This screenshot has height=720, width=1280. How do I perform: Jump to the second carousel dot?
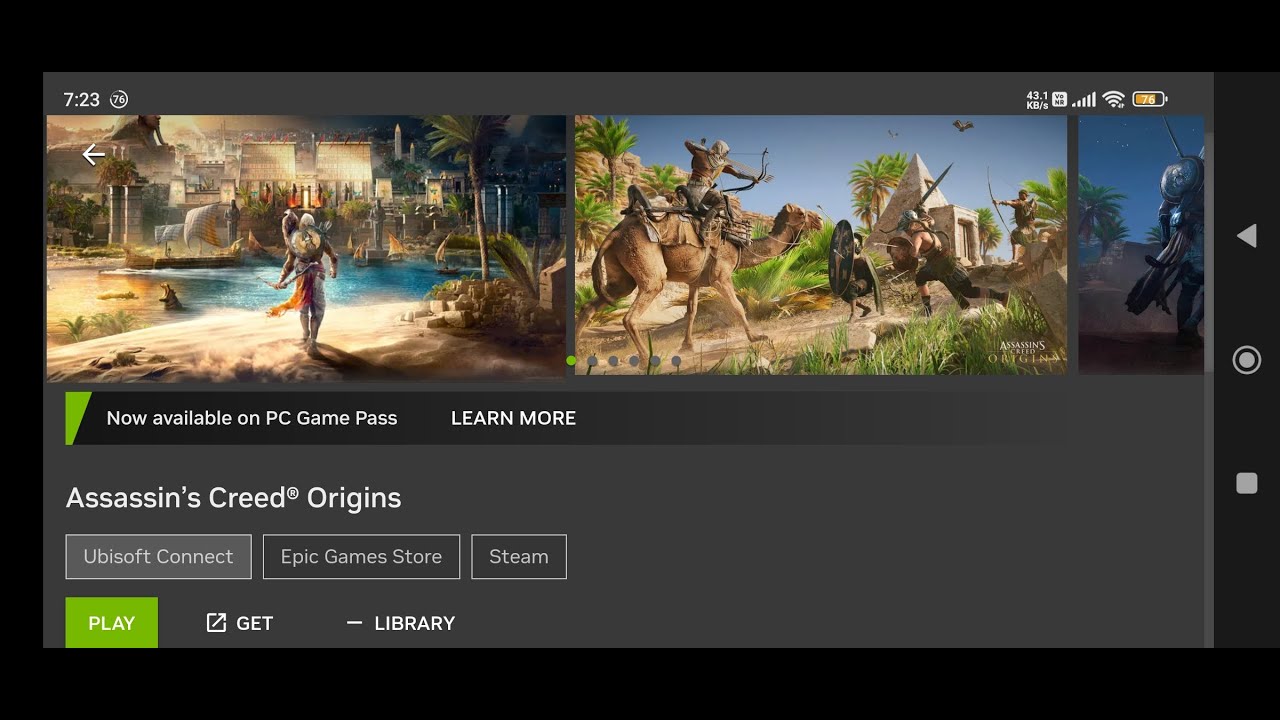pos(592,361)
